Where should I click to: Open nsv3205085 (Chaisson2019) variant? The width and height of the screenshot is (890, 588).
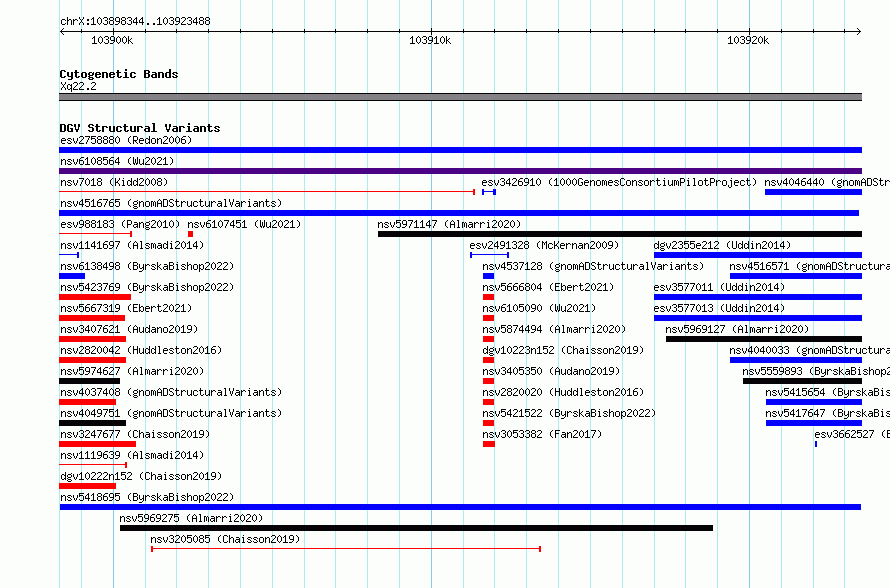[225, 539]
